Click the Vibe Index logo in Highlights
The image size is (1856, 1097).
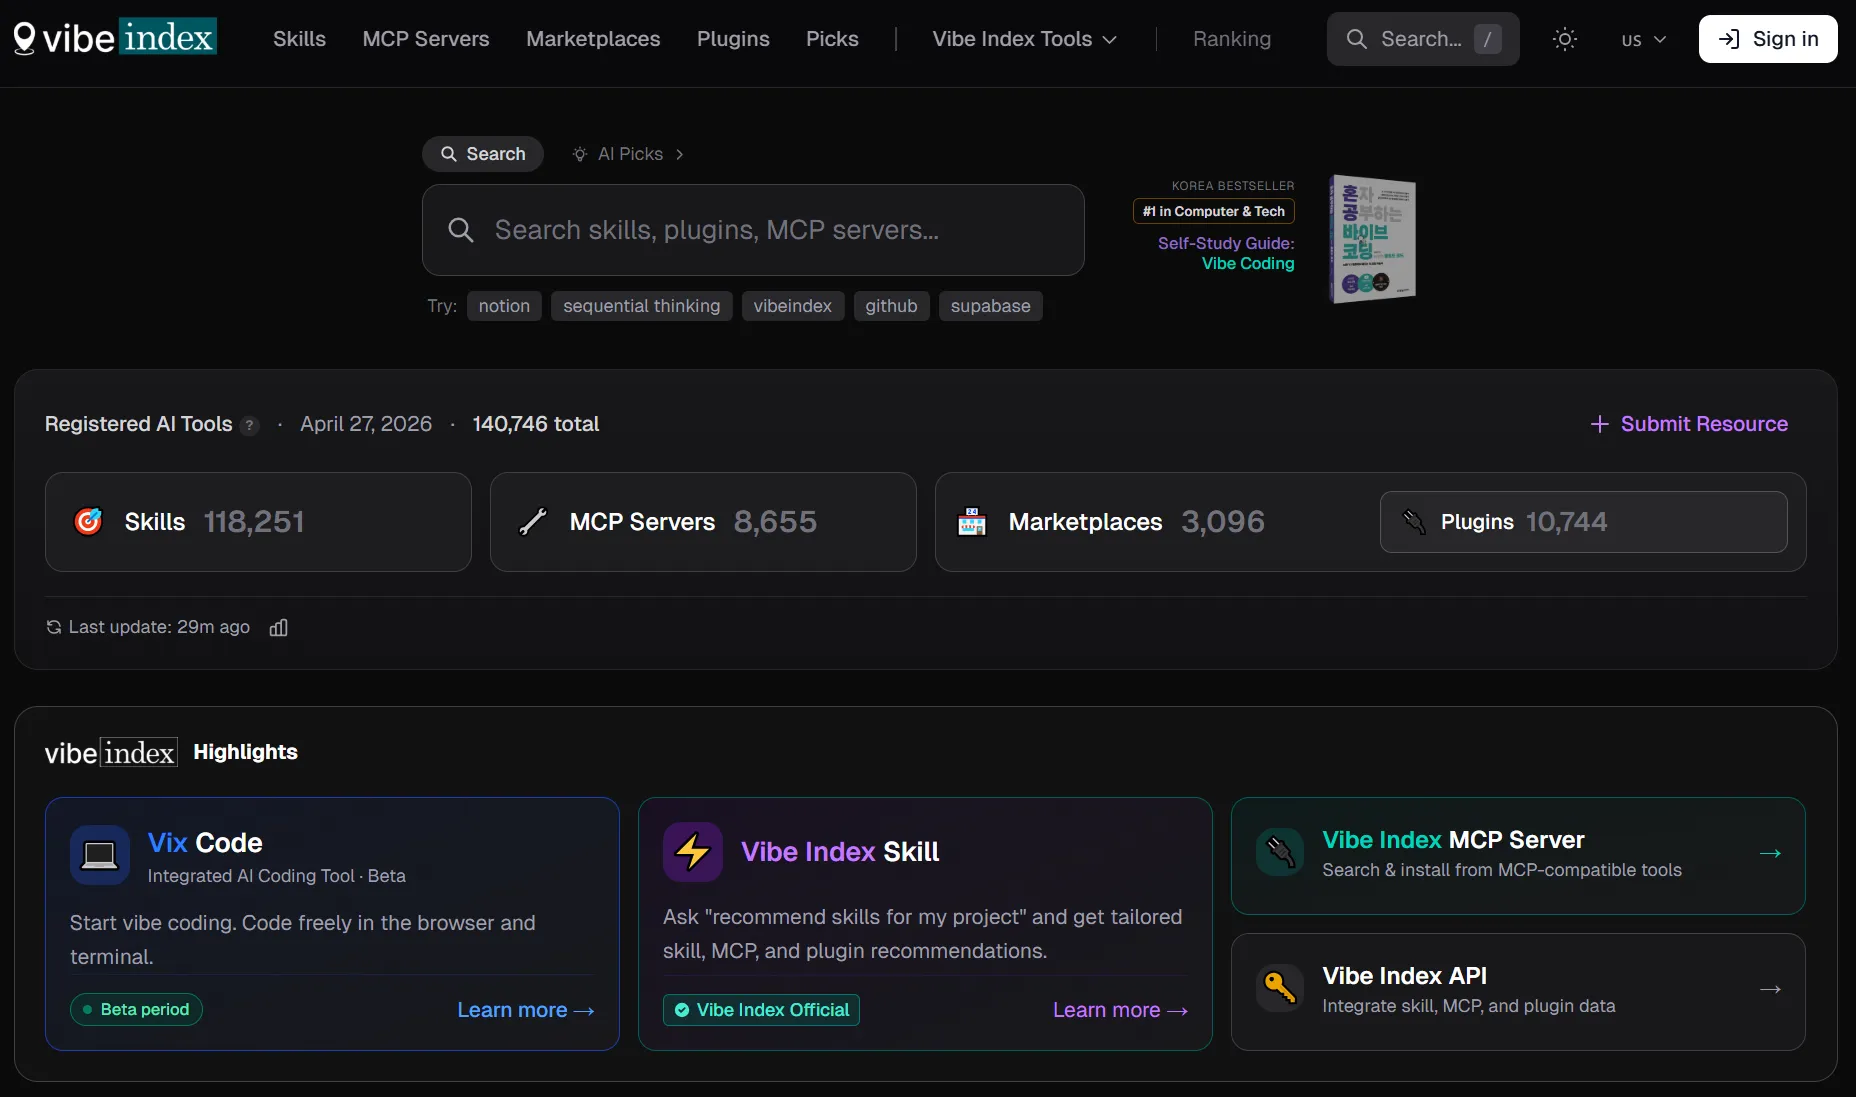pos(111,752)
